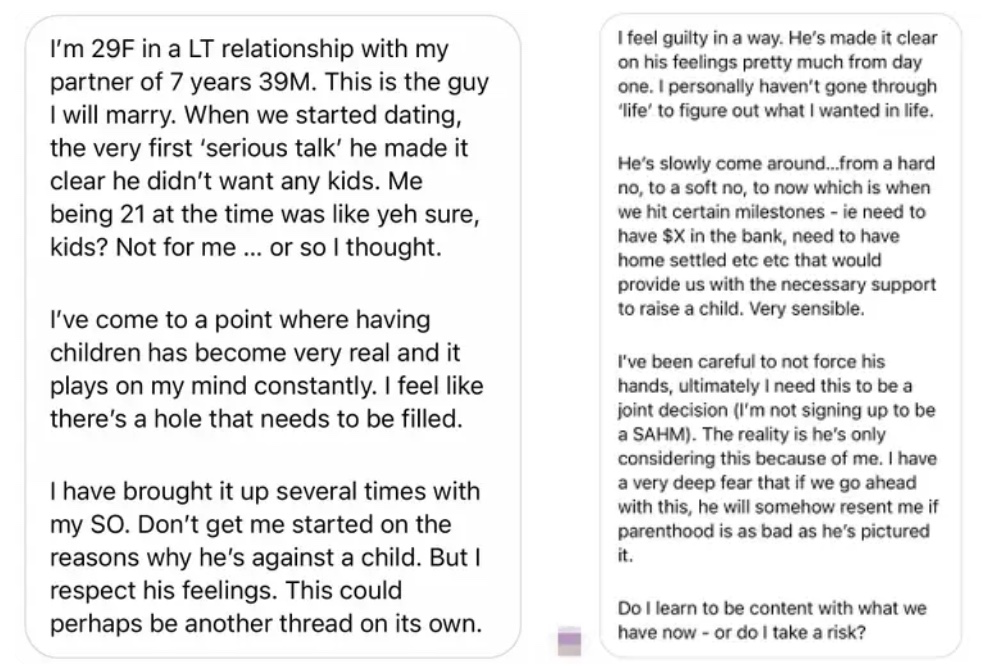The image size is (1004, 672).
Task: Click the text "a SAHM). The reality is he's only"
Action: (x=752, y=434)
